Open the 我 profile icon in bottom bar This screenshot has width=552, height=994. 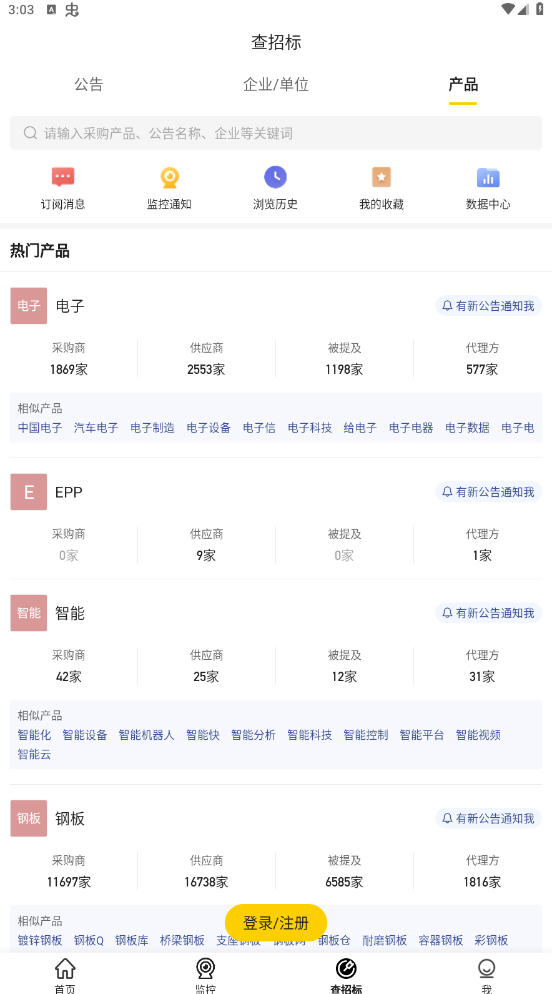(486, 969)
